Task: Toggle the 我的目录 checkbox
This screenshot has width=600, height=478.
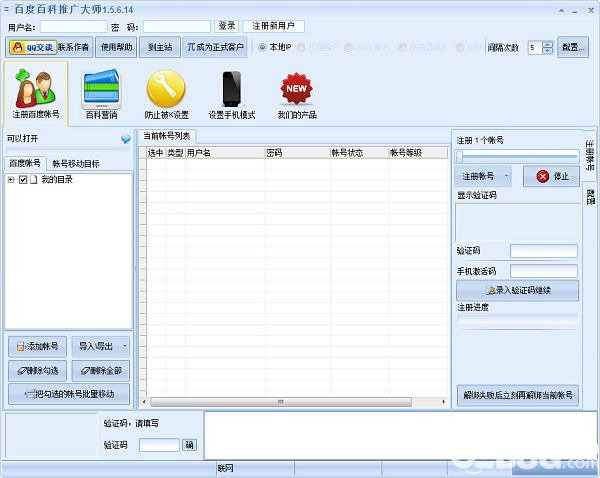Action: (x=23, y=179)
